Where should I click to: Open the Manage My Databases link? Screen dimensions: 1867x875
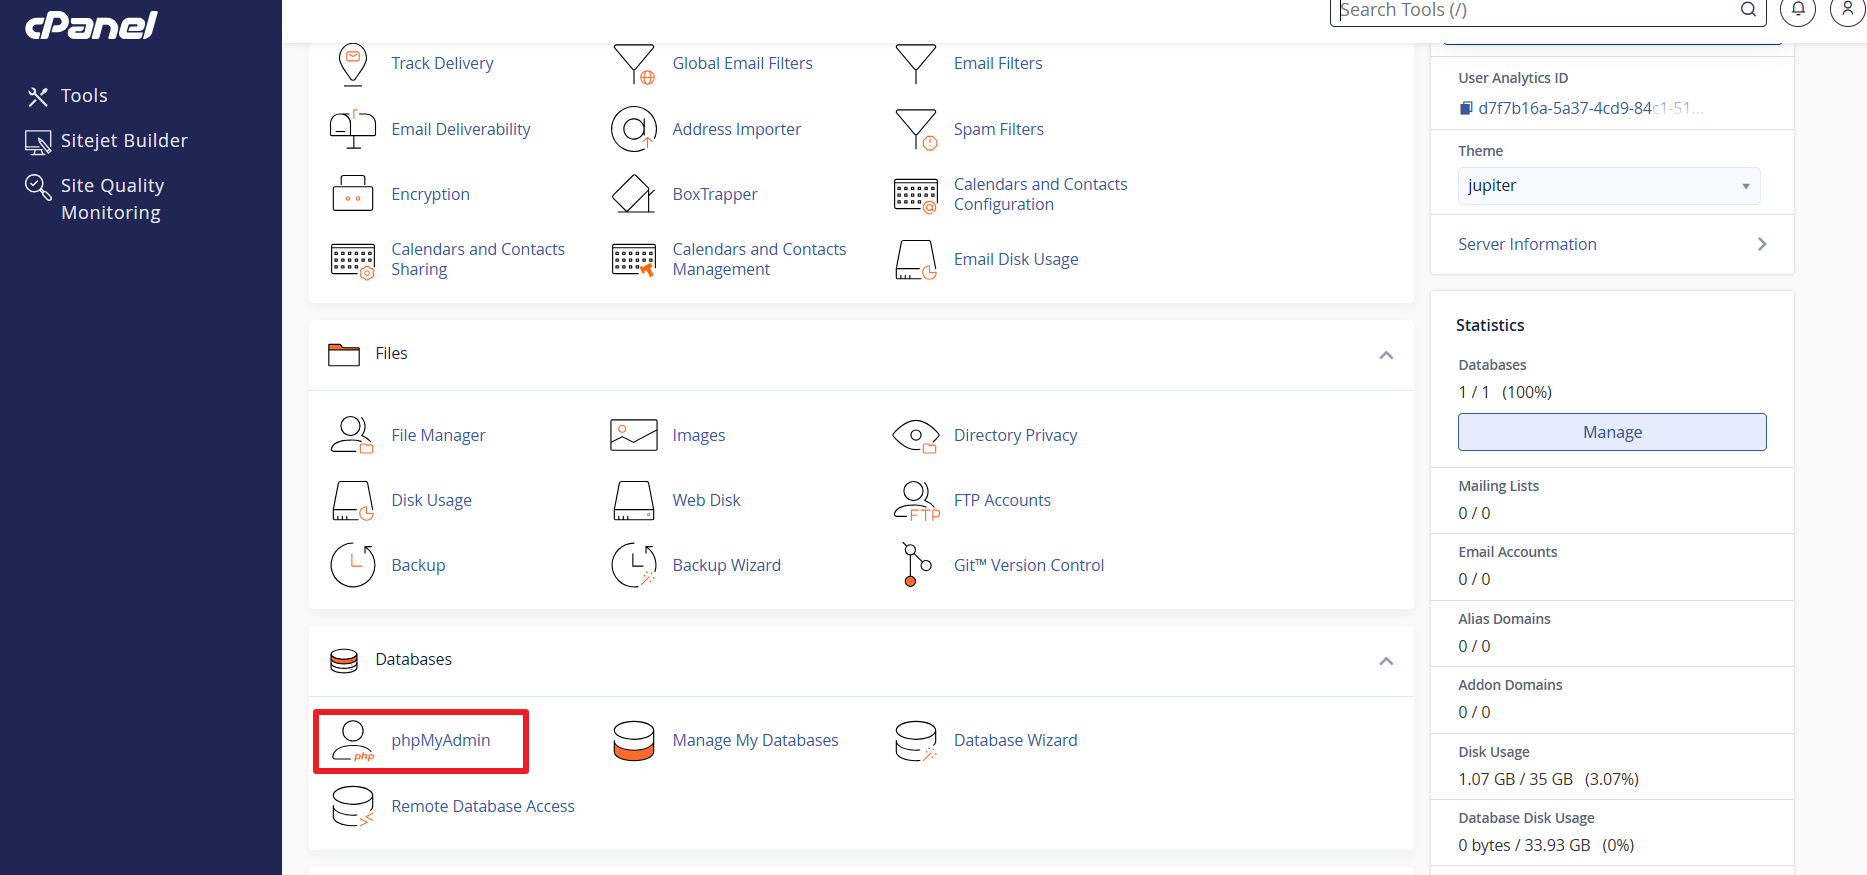click(755, 741)
